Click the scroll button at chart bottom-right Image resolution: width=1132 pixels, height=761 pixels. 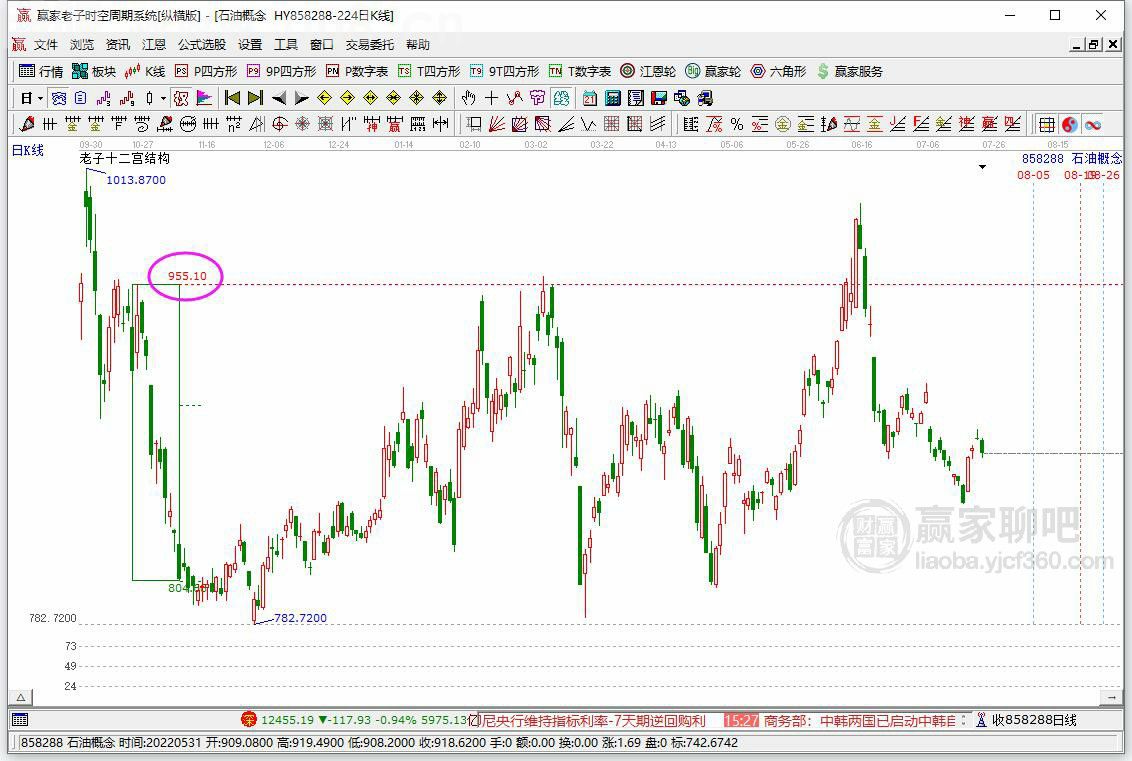point(1112,697)
